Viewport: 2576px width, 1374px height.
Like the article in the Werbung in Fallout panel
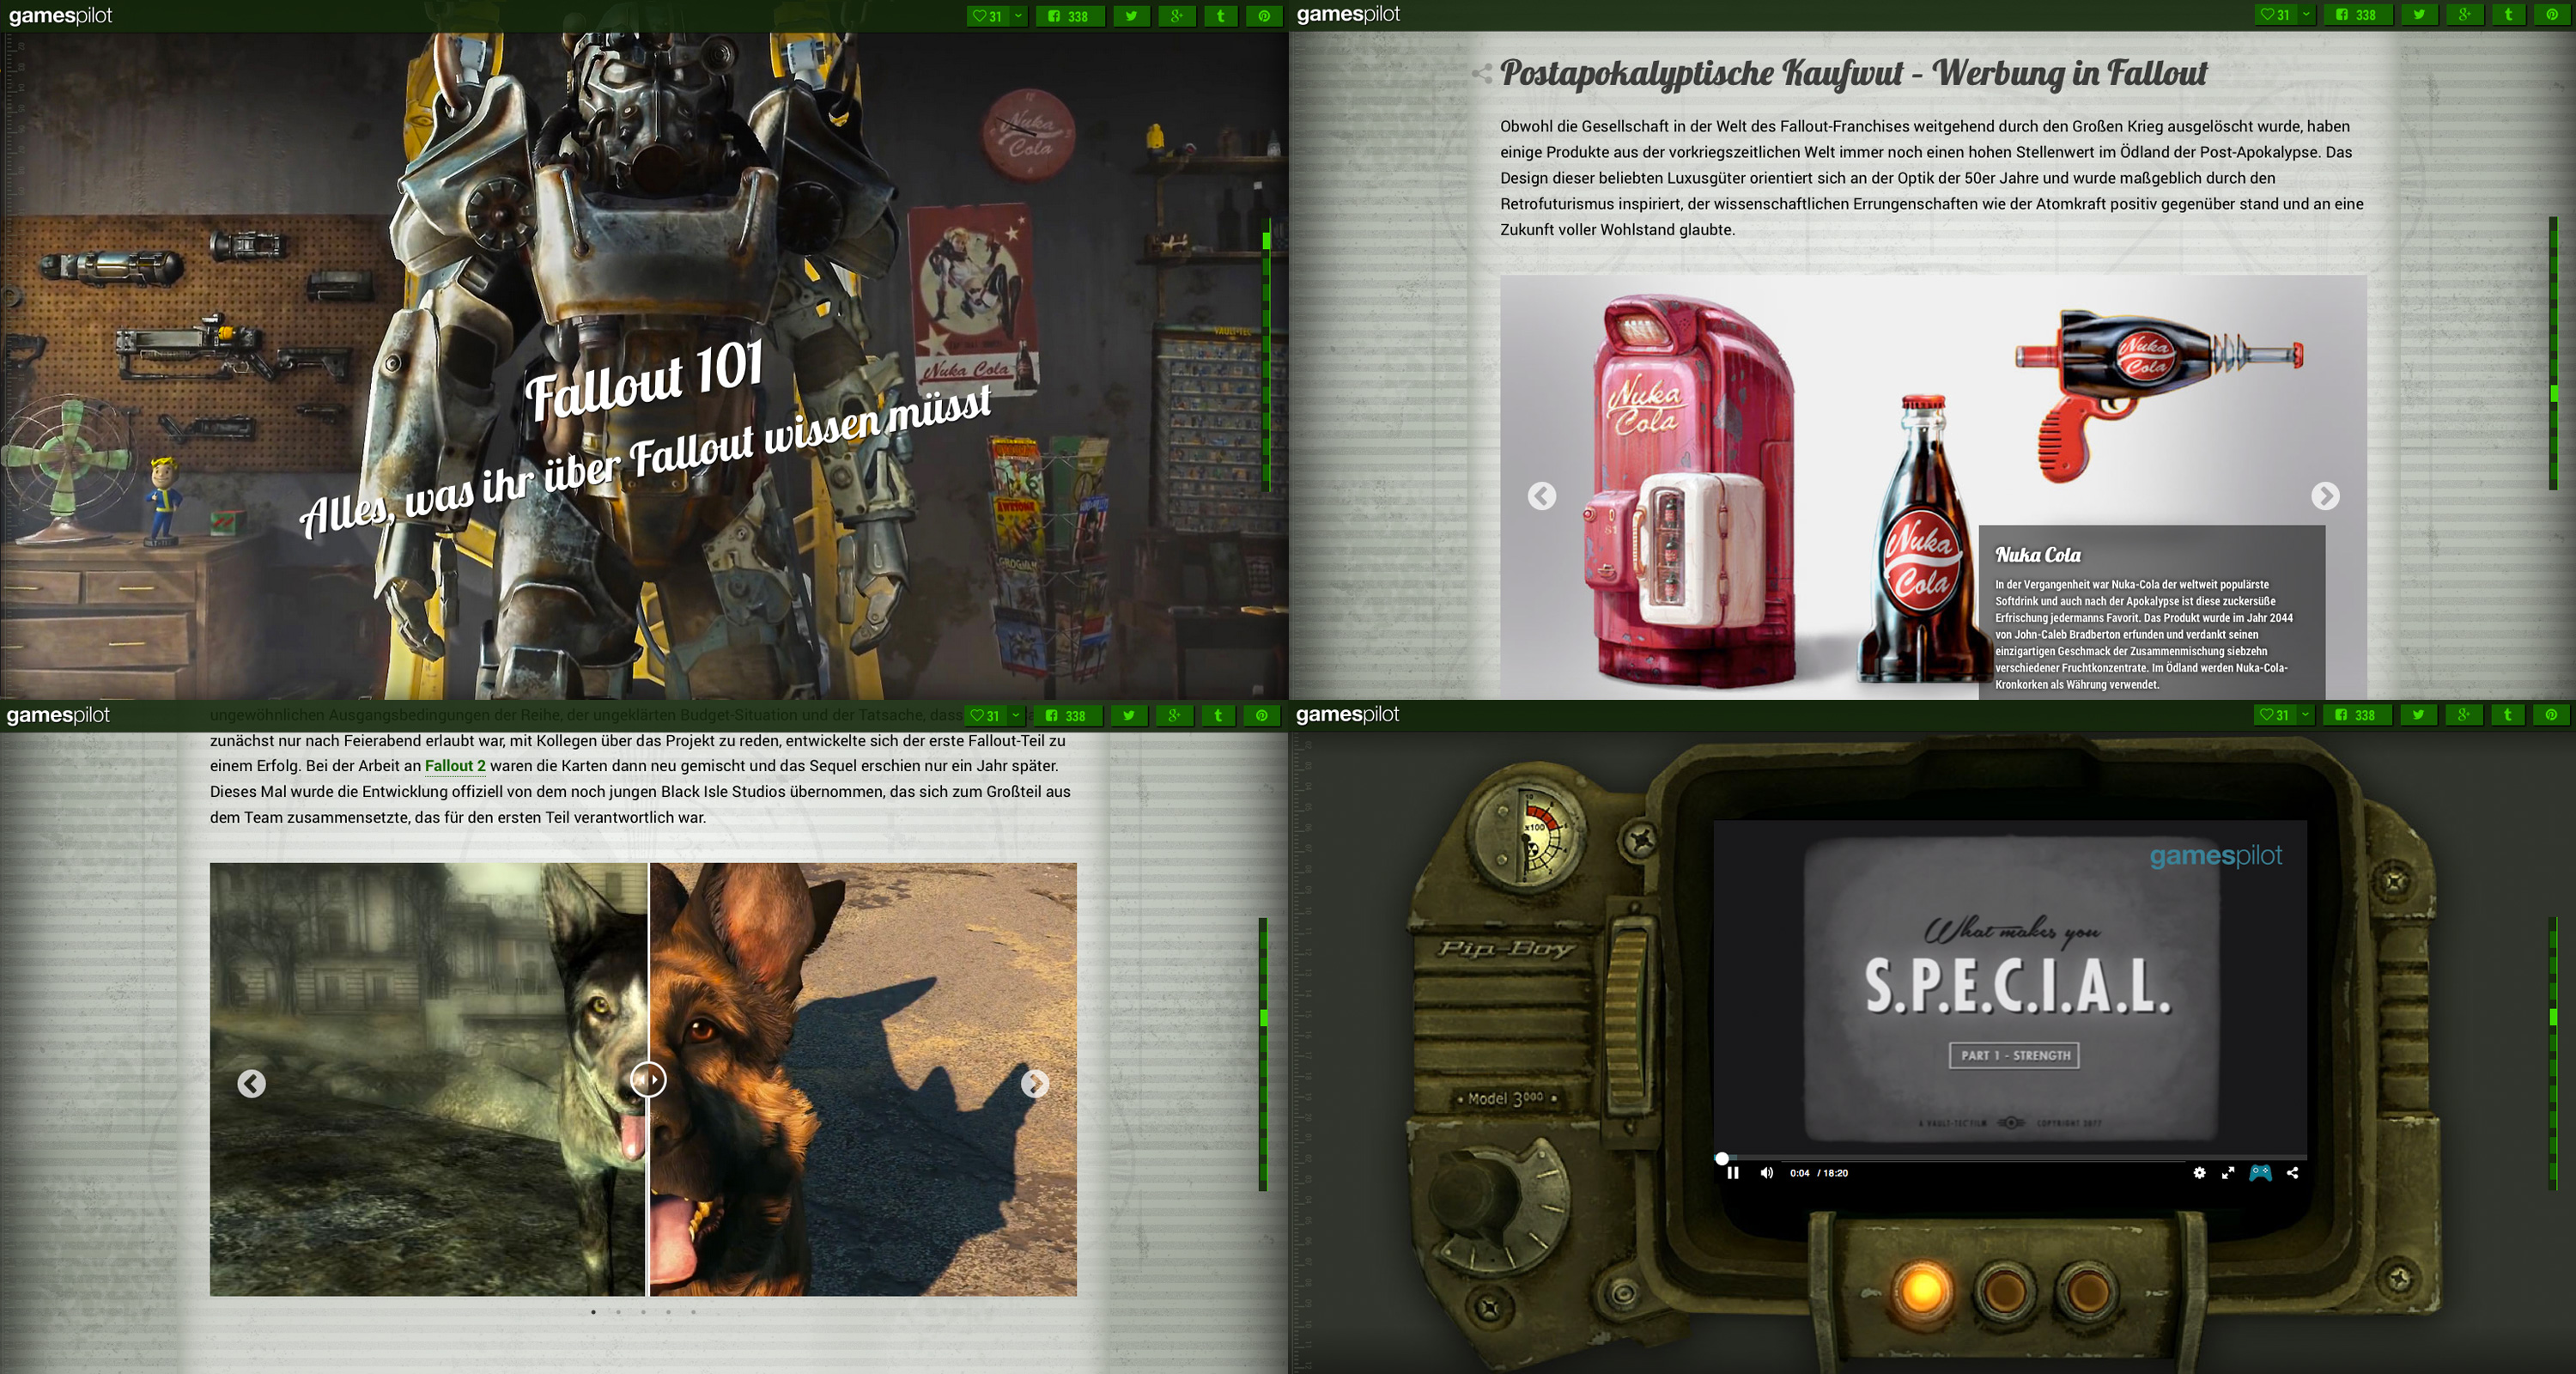pyautogui.click(x=2275, y=14)
